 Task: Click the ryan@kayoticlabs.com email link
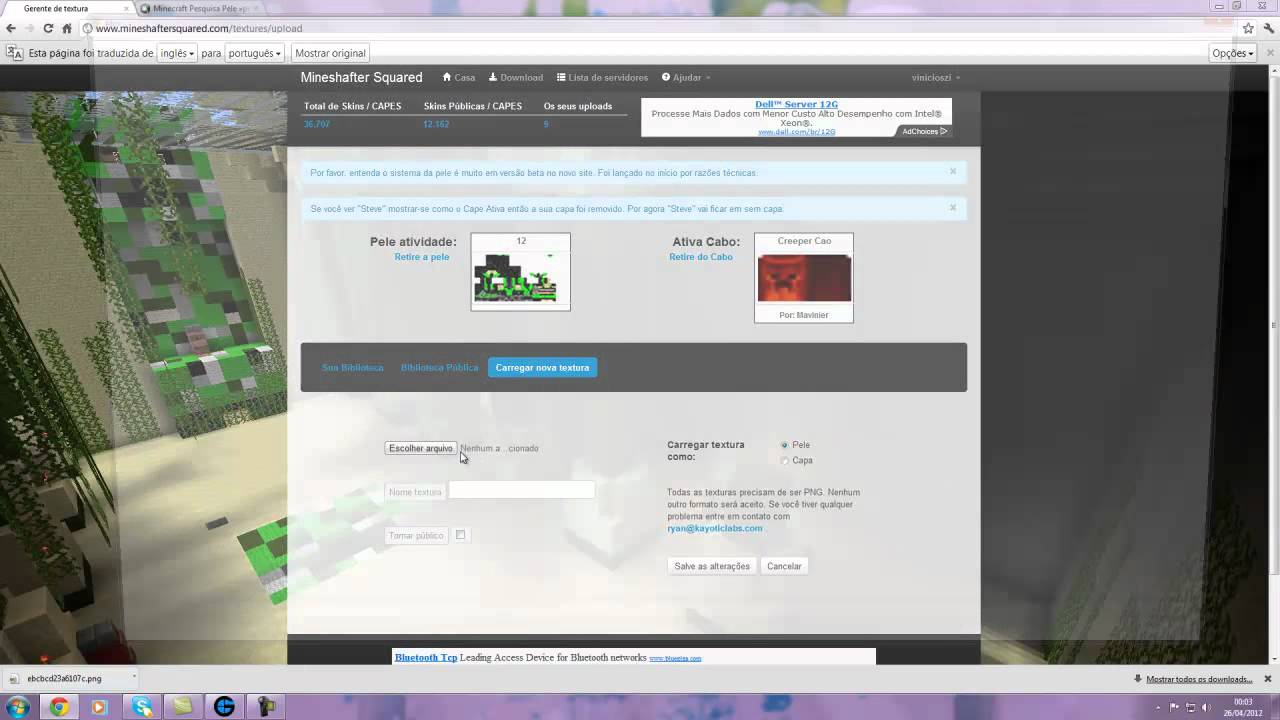tap(715, 528)
